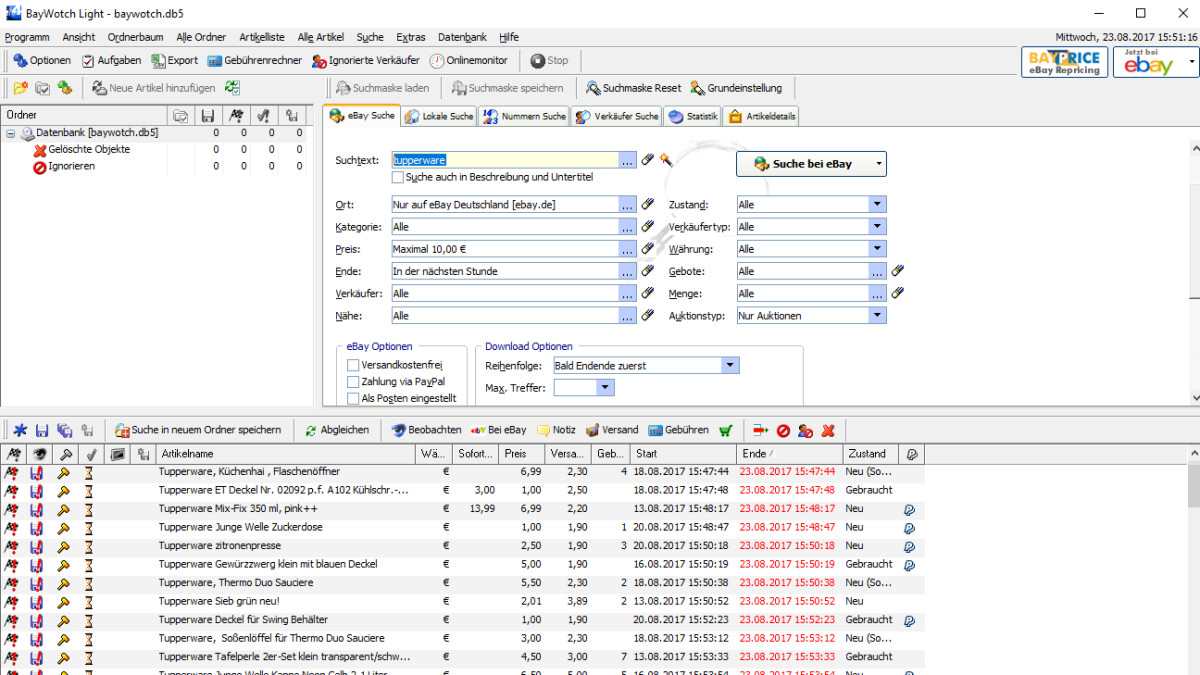1200x675 pixels.
Task: Expand the Zustand dropdown
Action: click(x=877, y=205)
